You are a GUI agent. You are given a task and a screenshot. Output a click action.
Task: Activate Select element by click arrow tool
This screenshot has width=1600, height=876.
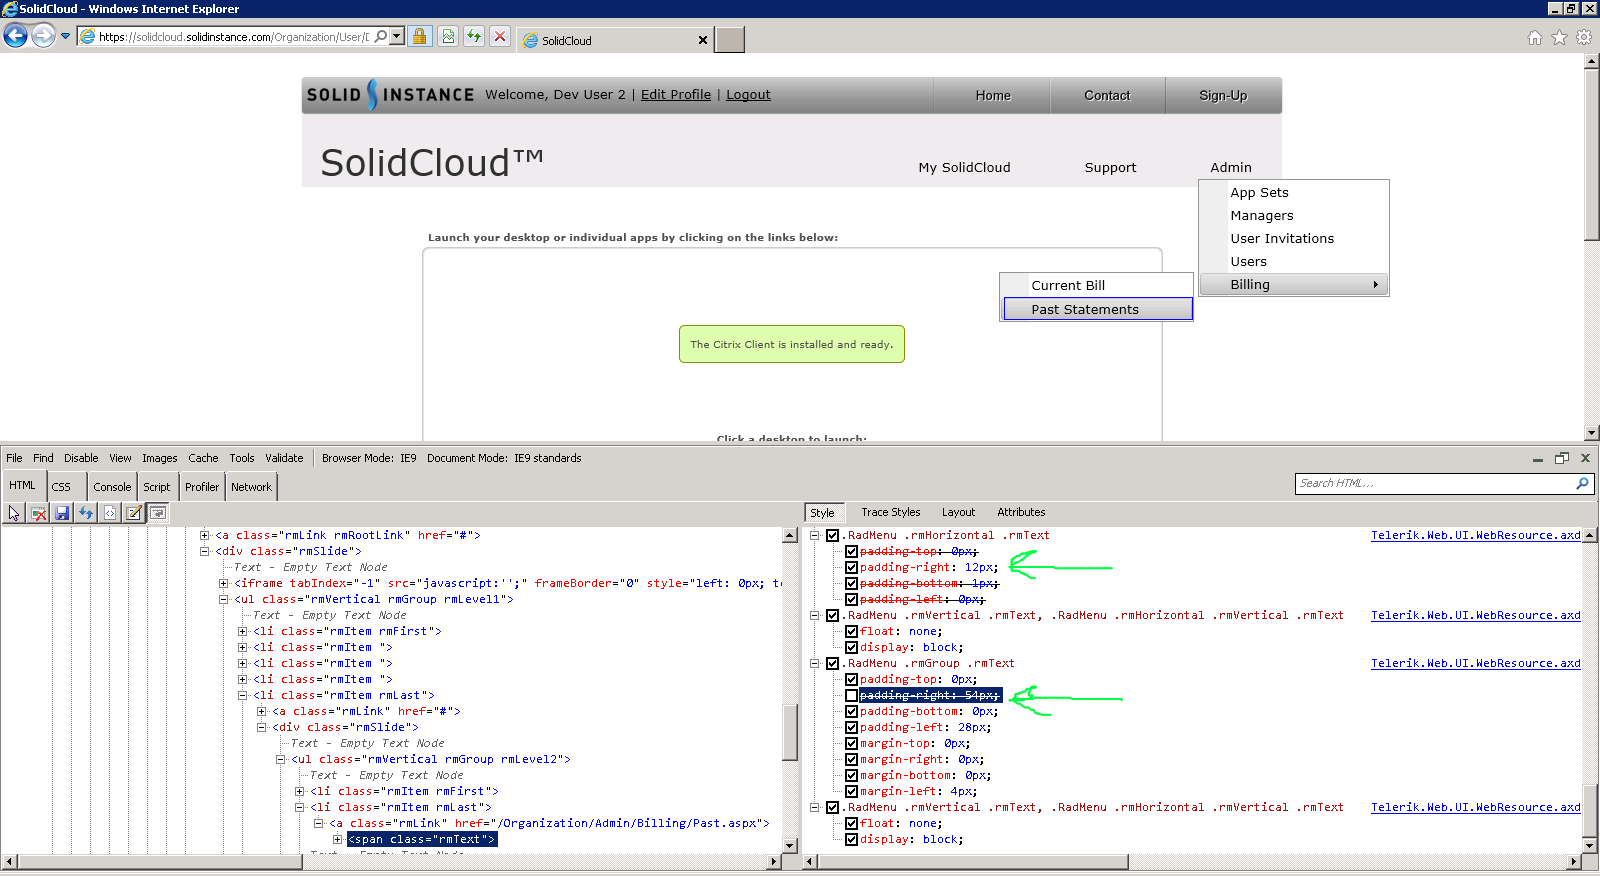(14, 513)
